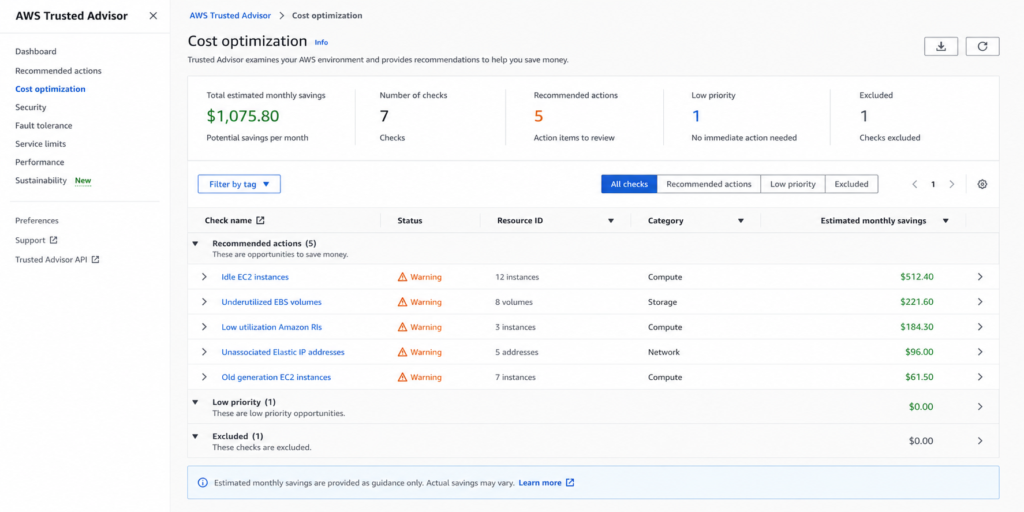The height and width of the screenshot is (512, 1024).
Task: Click warning icon for Low utilization Amazon RIs
Action: (402, 327)
